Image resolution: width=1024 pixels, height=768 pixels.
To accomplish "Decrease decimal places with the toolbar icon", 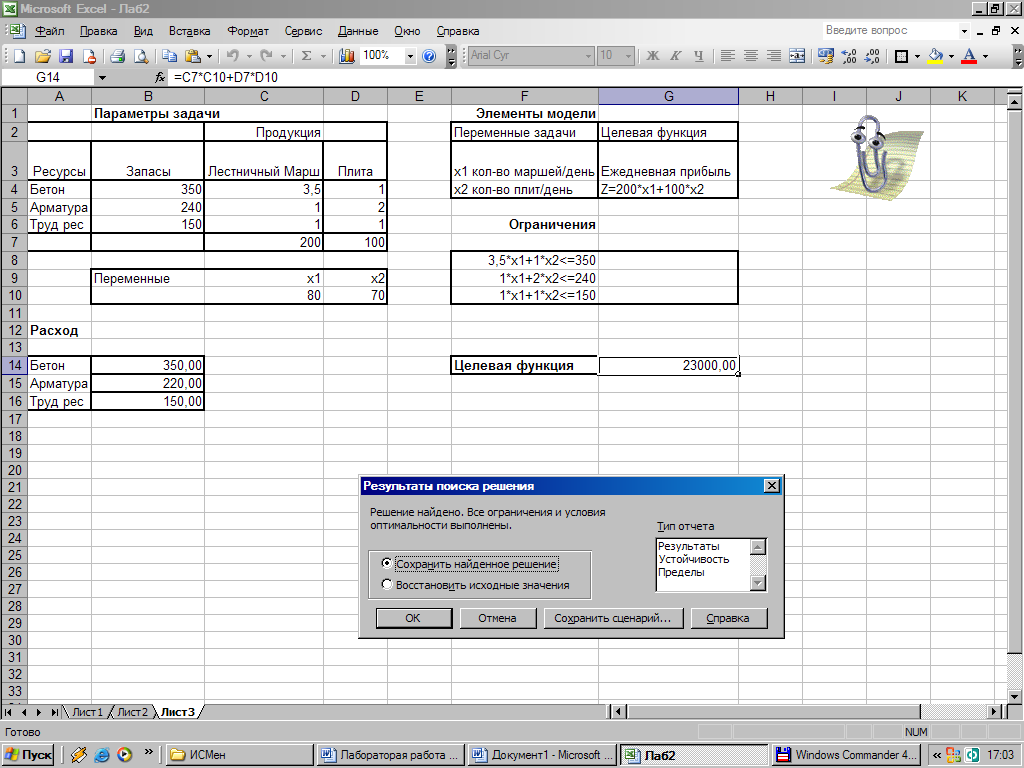I will (872, 56).
